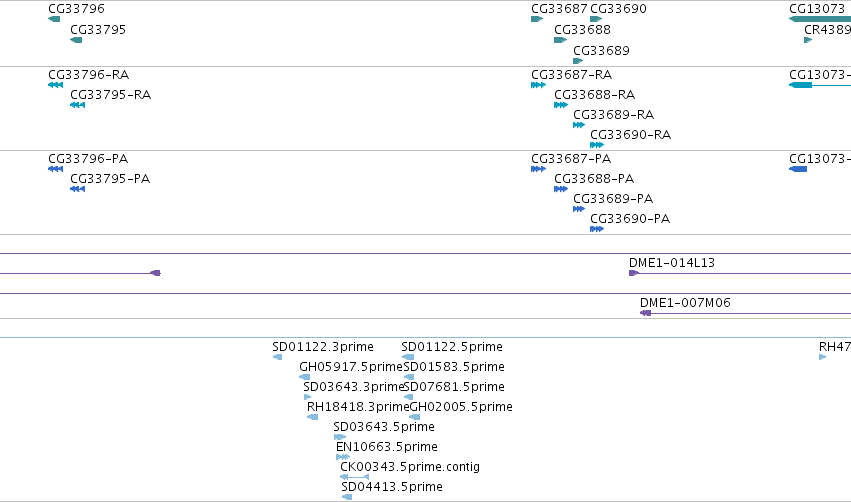The image size is (851, 502).
Task: Select the DME1-014L13 BAC clone arrow
Action: point(633,273)
